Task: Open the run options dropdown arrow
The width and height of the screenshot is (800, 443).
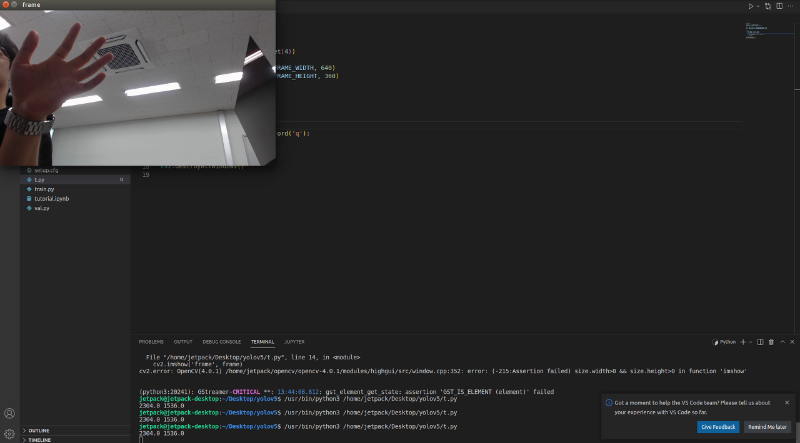Action: click(x=758, y=6)
